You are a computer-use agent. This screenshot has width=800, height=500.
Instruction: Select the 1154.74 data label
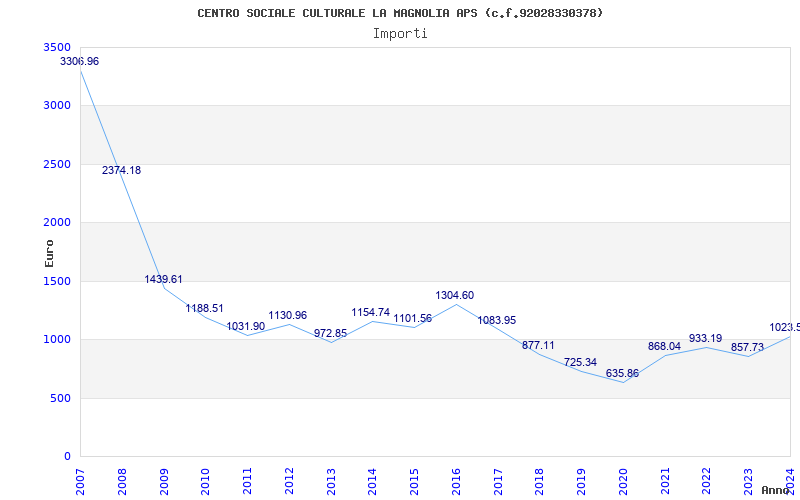tap(371, 312)
